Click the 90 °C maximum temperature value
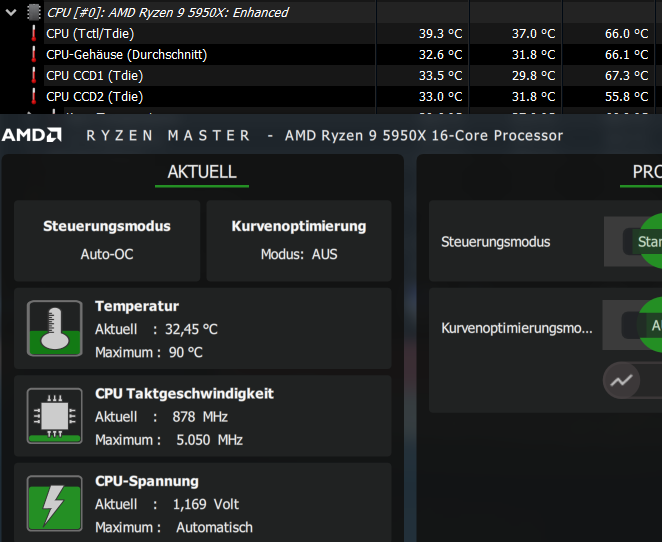The width and height of the screenshot is (662, 542). 186,352
